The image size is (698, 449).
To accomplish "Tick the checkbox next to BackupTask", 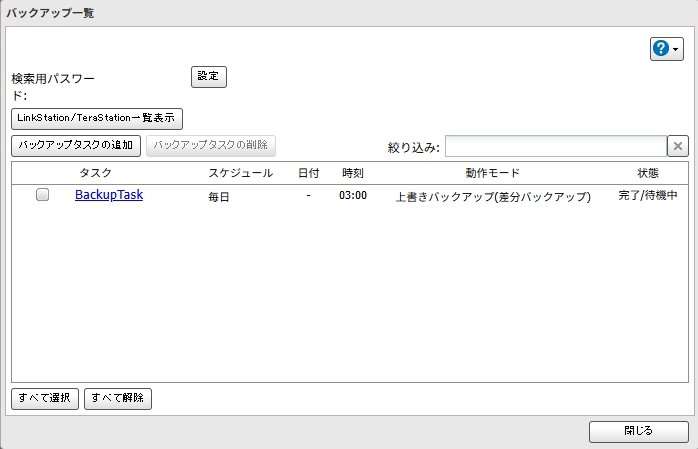I will [x=43, y=196].
